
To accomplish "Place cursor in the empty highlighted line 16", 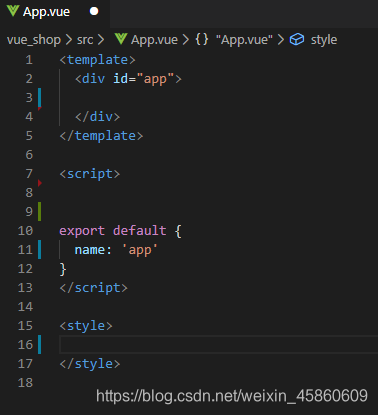I will pyautogui.click(x=219, y=345).
